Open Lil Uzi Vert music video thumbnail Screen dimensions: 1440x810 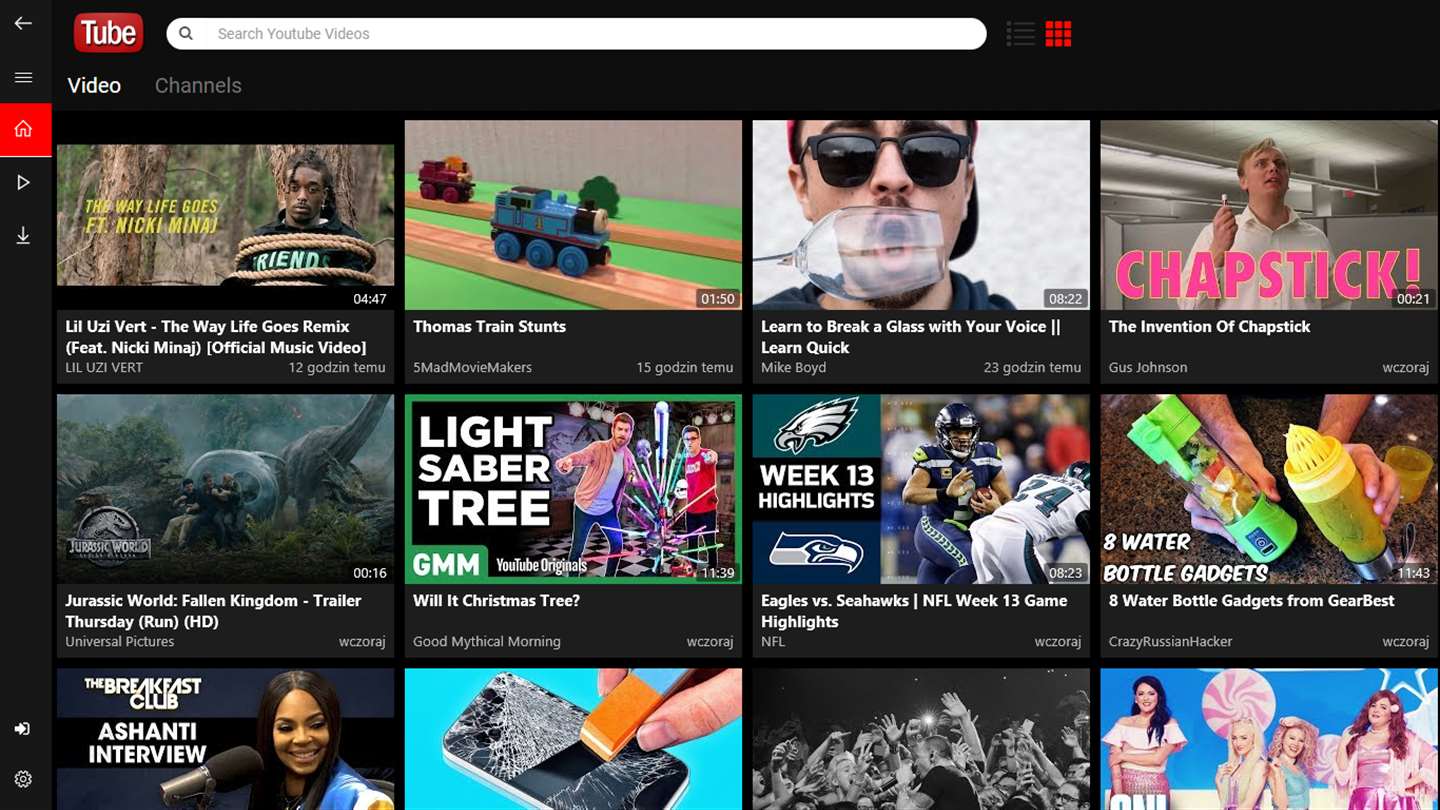(225, 215)
